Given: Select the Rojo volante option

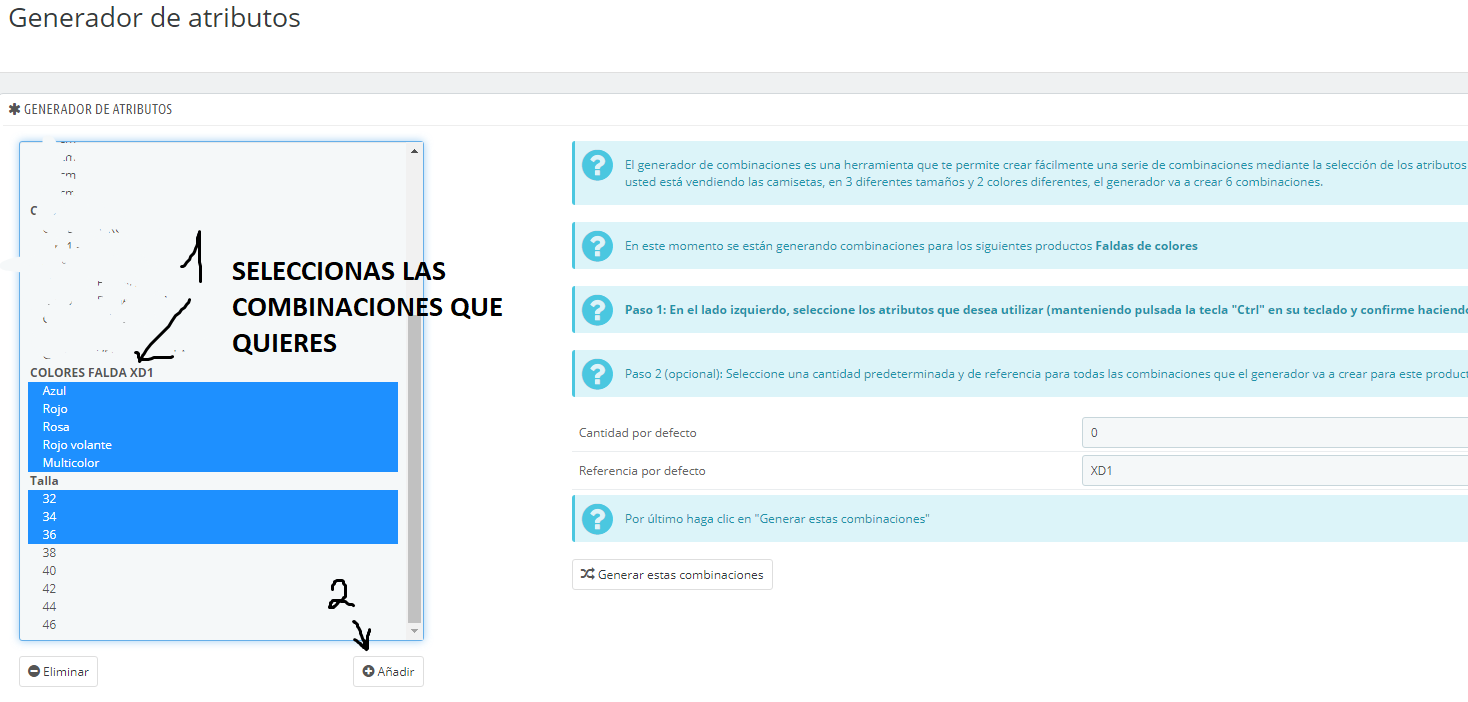Looking at the screenshot, I should click(x=213, y=445).
